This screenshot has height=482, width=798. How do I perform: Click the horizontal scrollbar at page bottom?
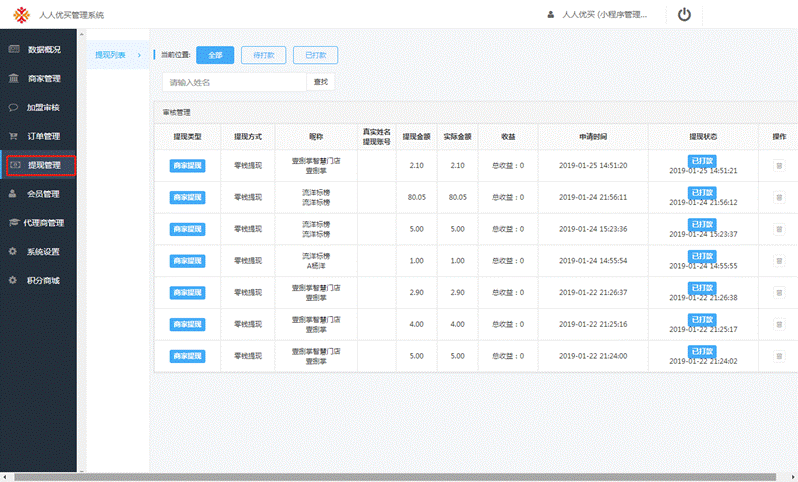click(x=395, y=477)
